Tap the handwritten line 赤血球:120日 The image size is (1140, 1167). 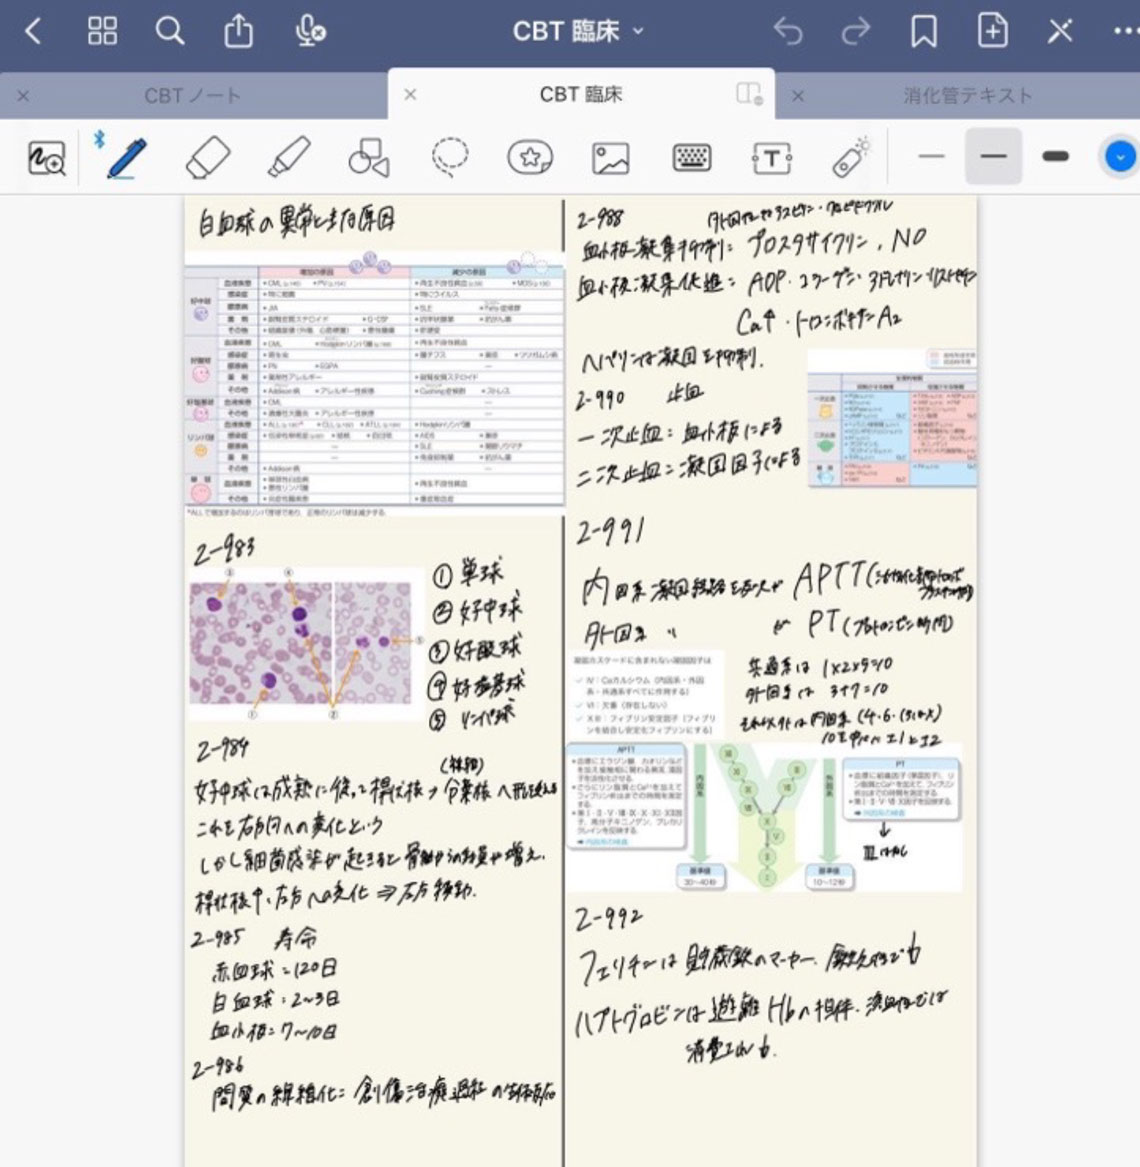[275, 970]
